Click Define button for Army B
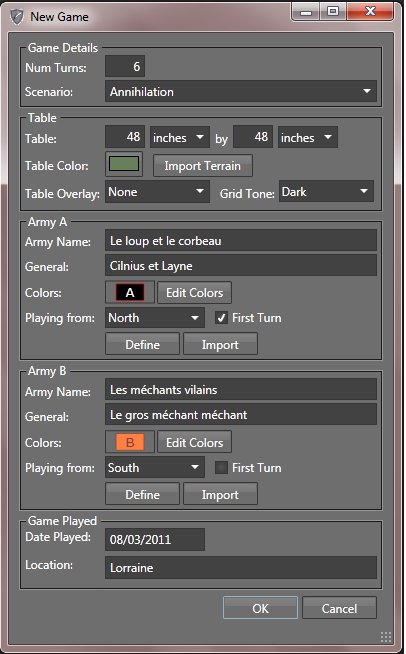 click(x=142, y=494)
